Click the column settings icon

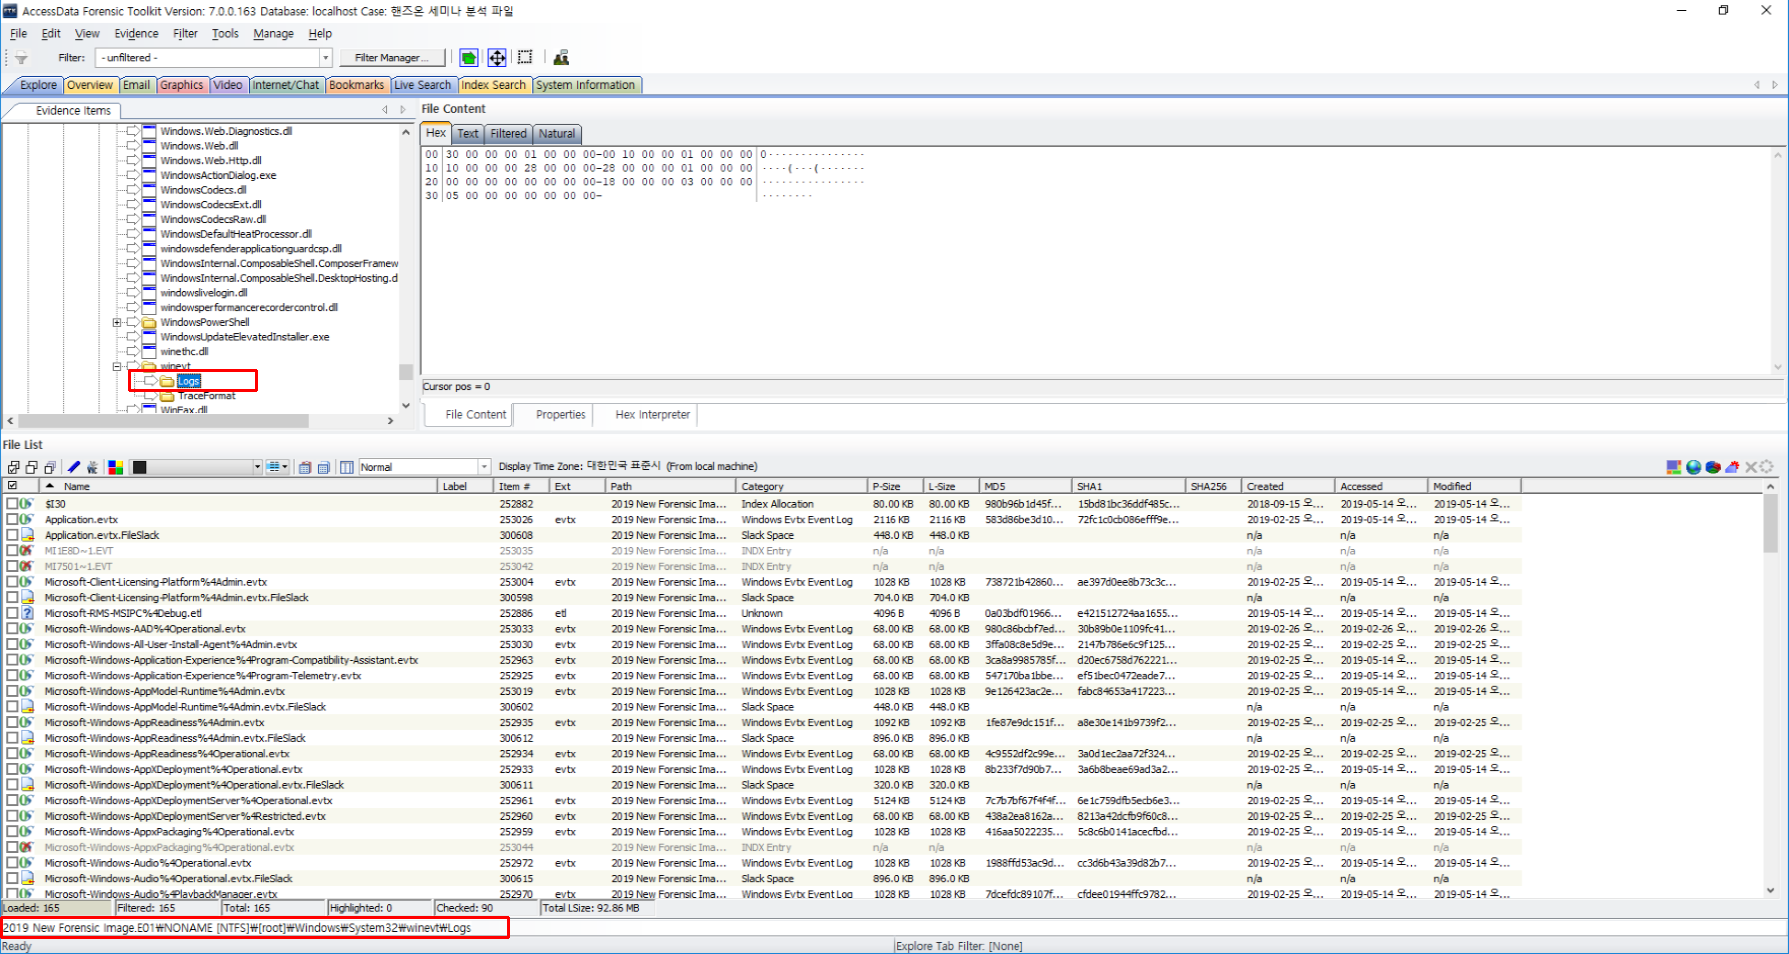click(x=347, y=467)
